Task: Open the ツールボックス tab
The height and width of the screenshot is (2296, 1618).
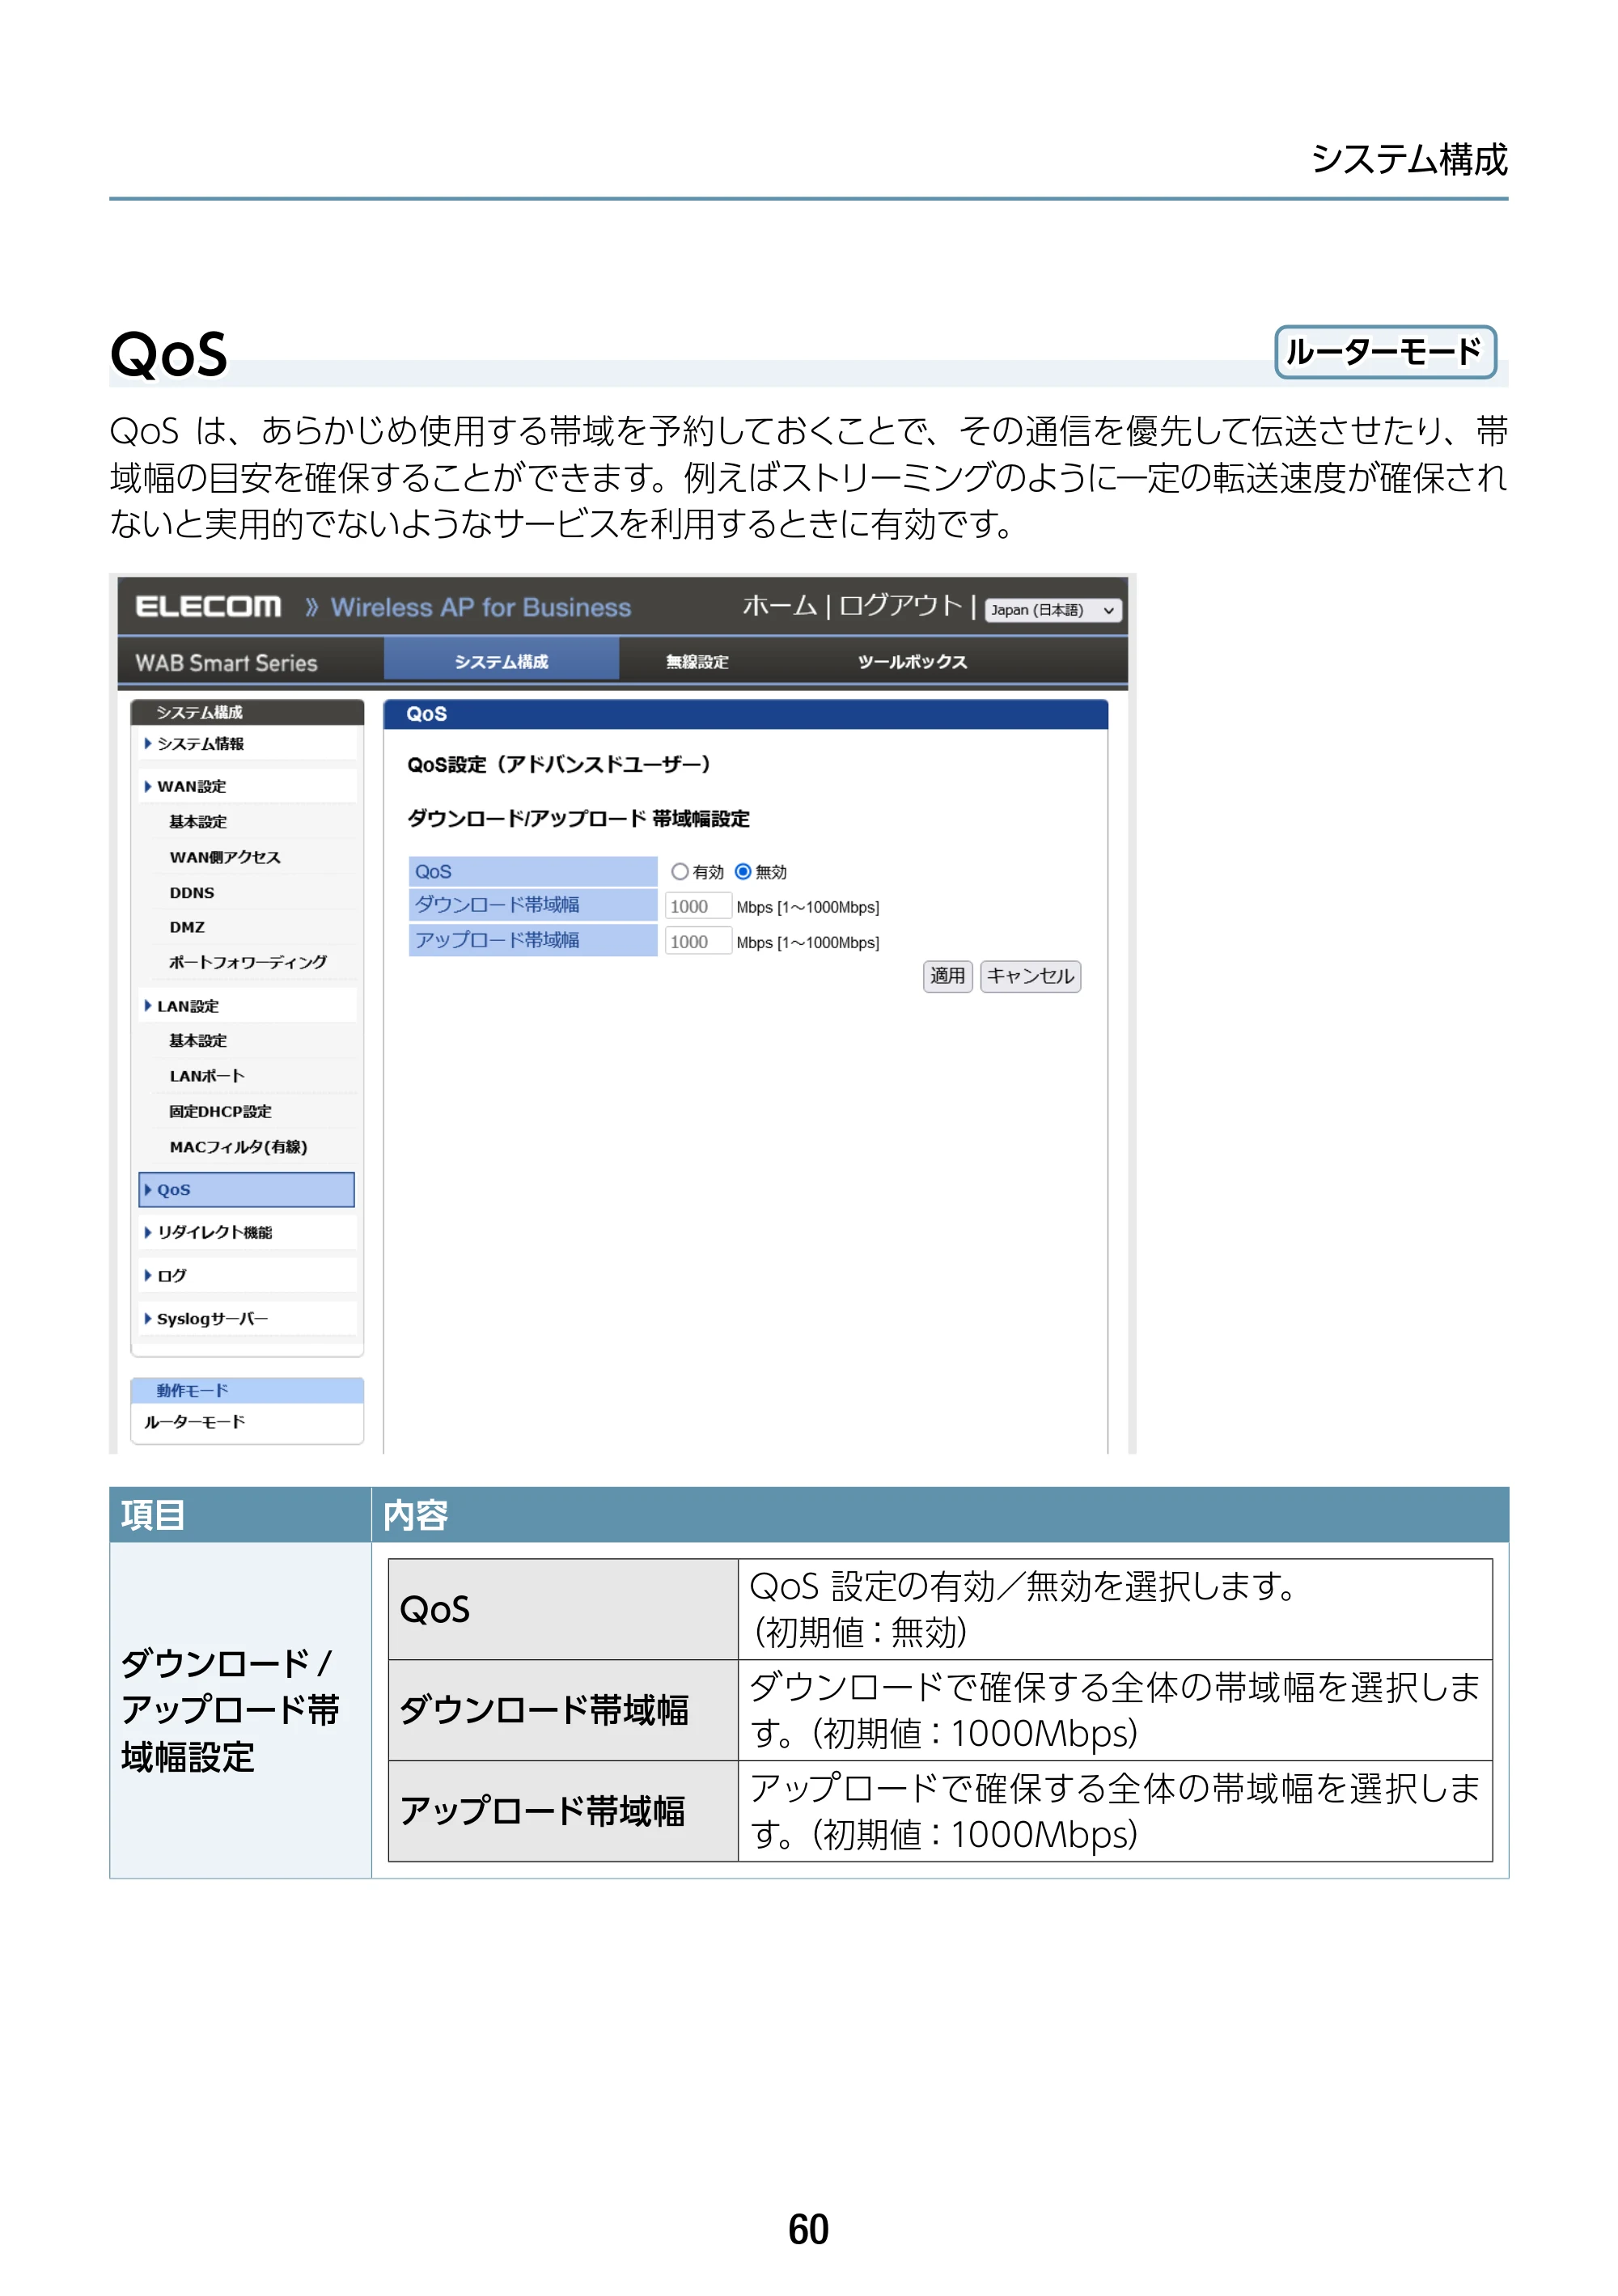Action: (x=912, y=661)
